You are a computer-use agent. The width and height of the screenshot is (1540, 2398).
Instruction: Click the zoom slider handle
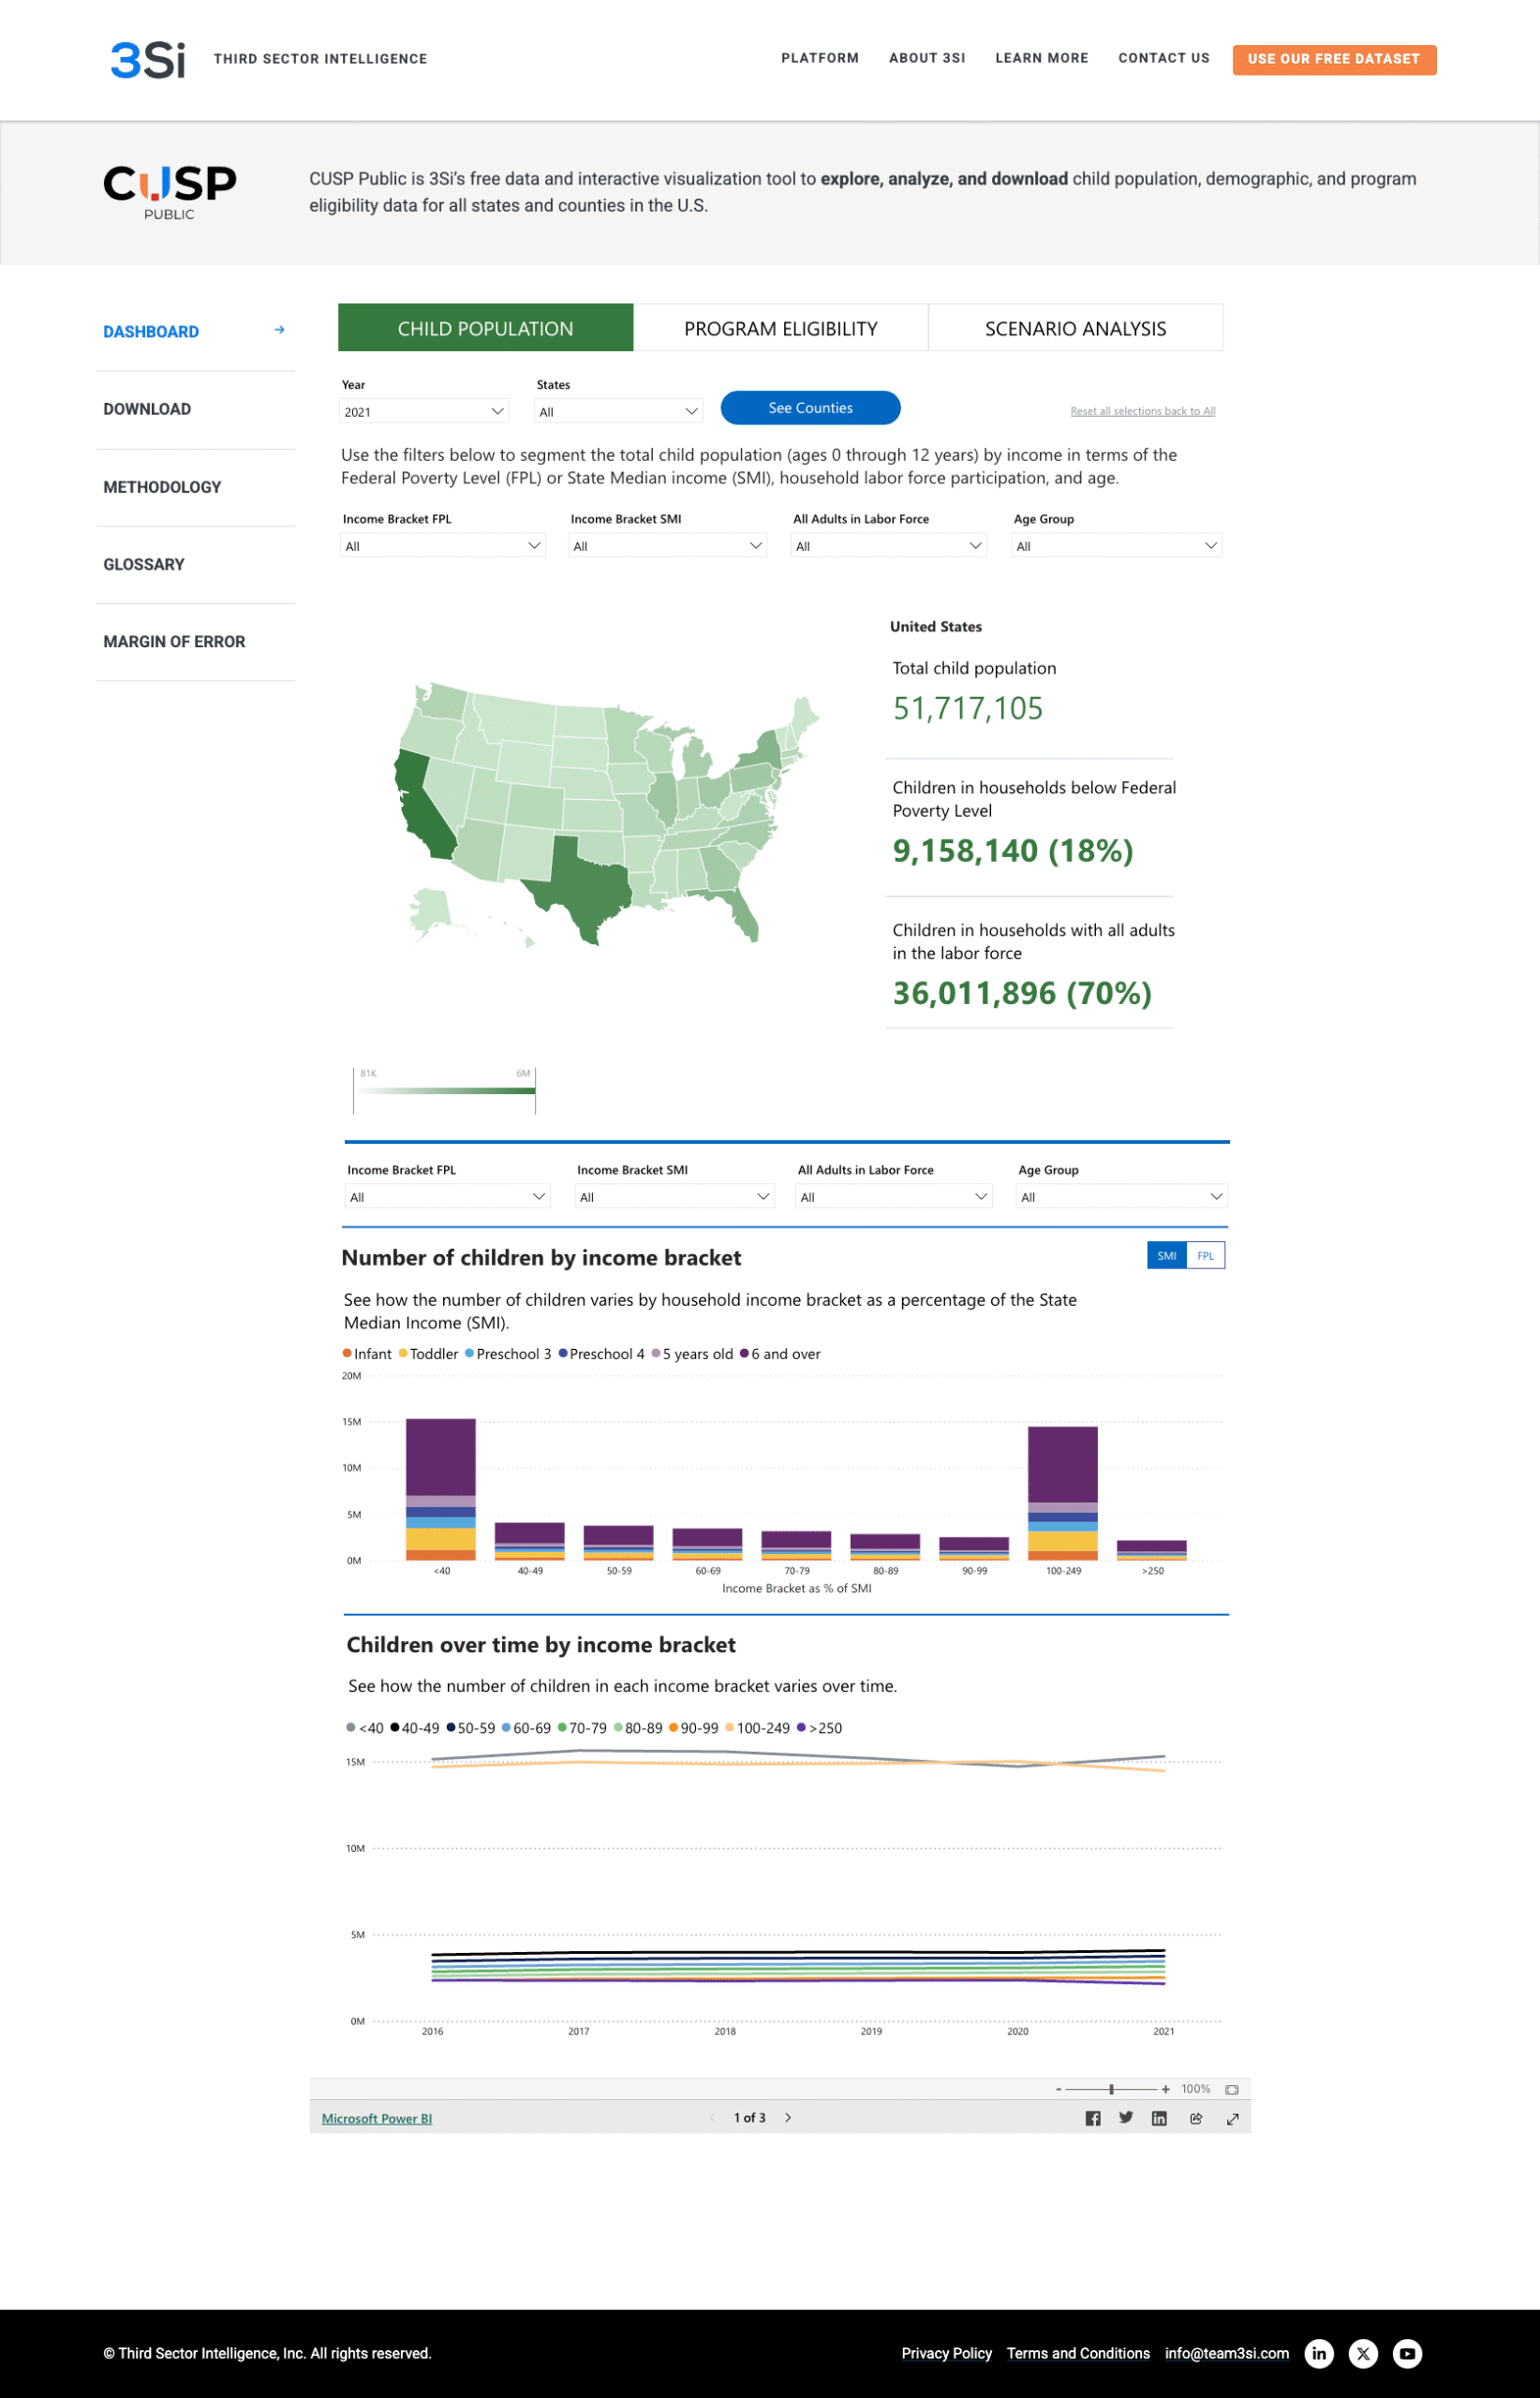1111,2089
